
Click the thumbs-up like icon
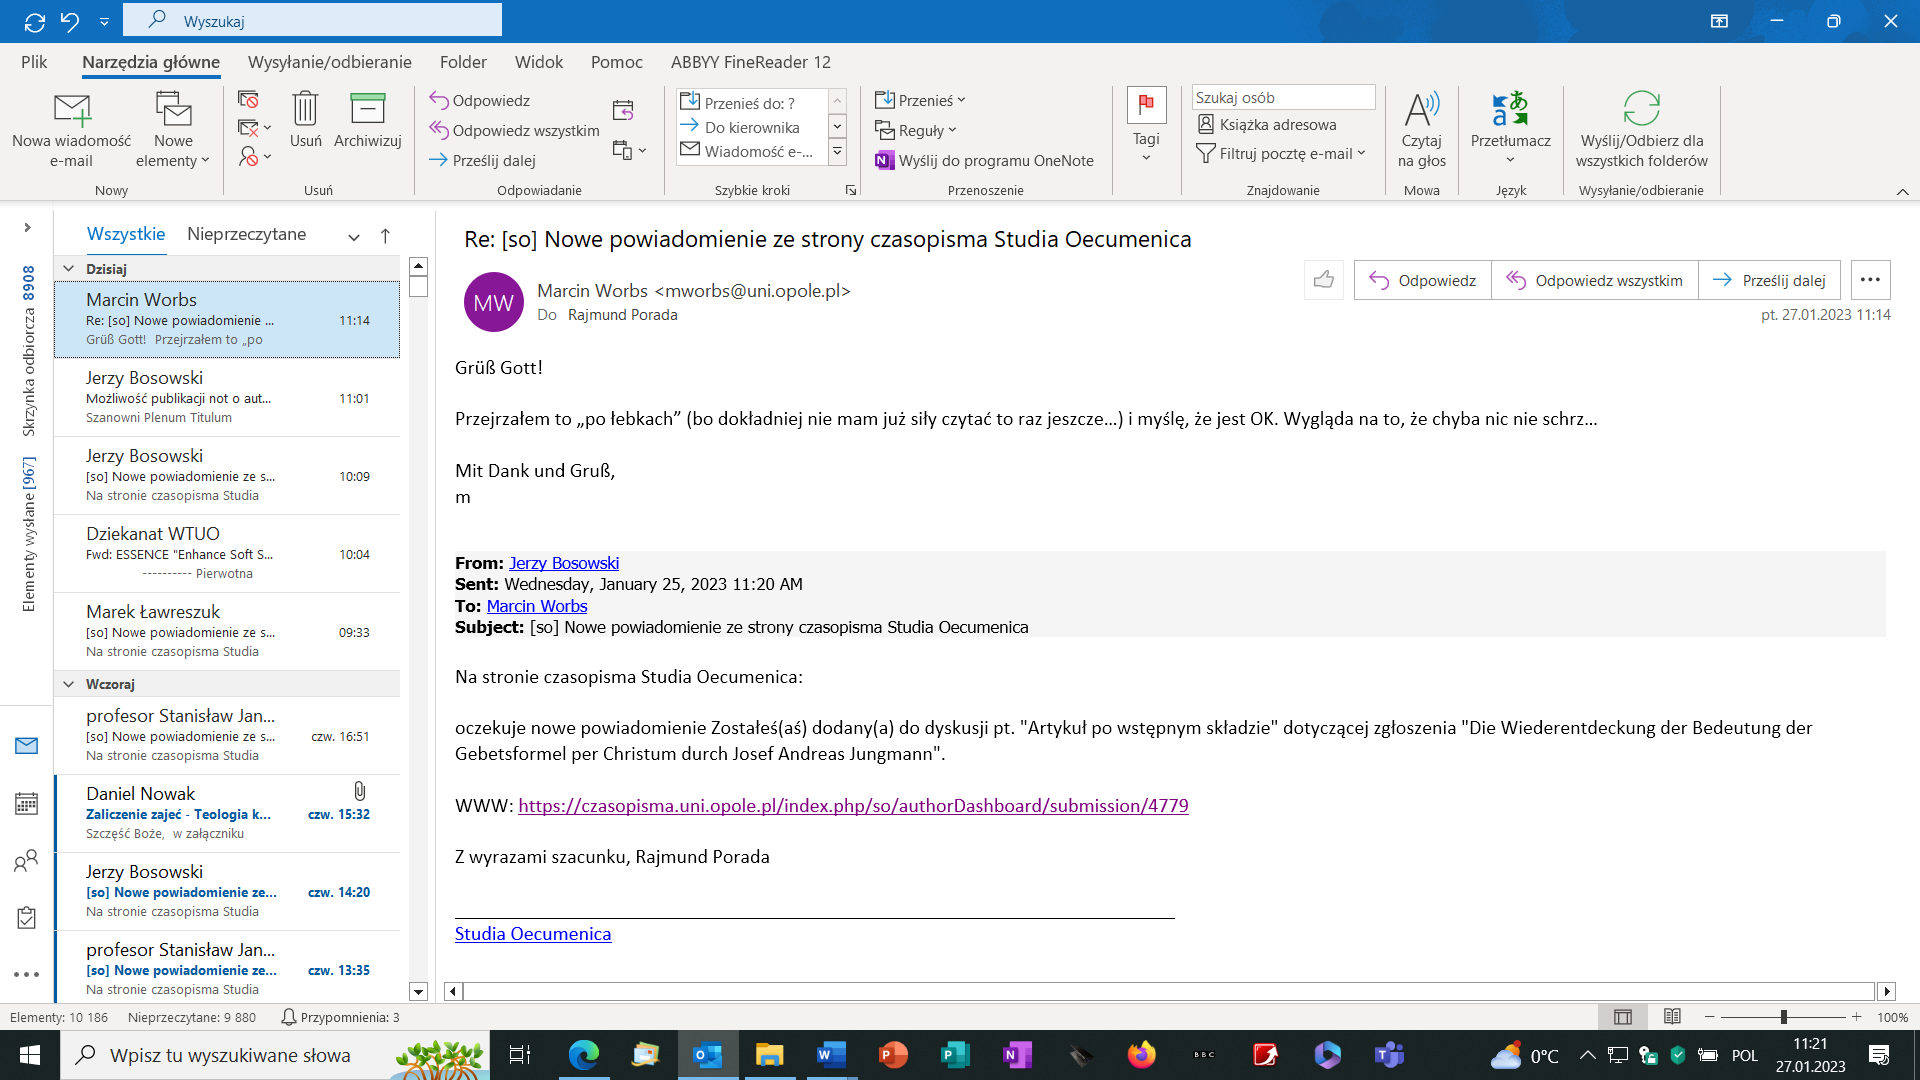click(1323, 280)
